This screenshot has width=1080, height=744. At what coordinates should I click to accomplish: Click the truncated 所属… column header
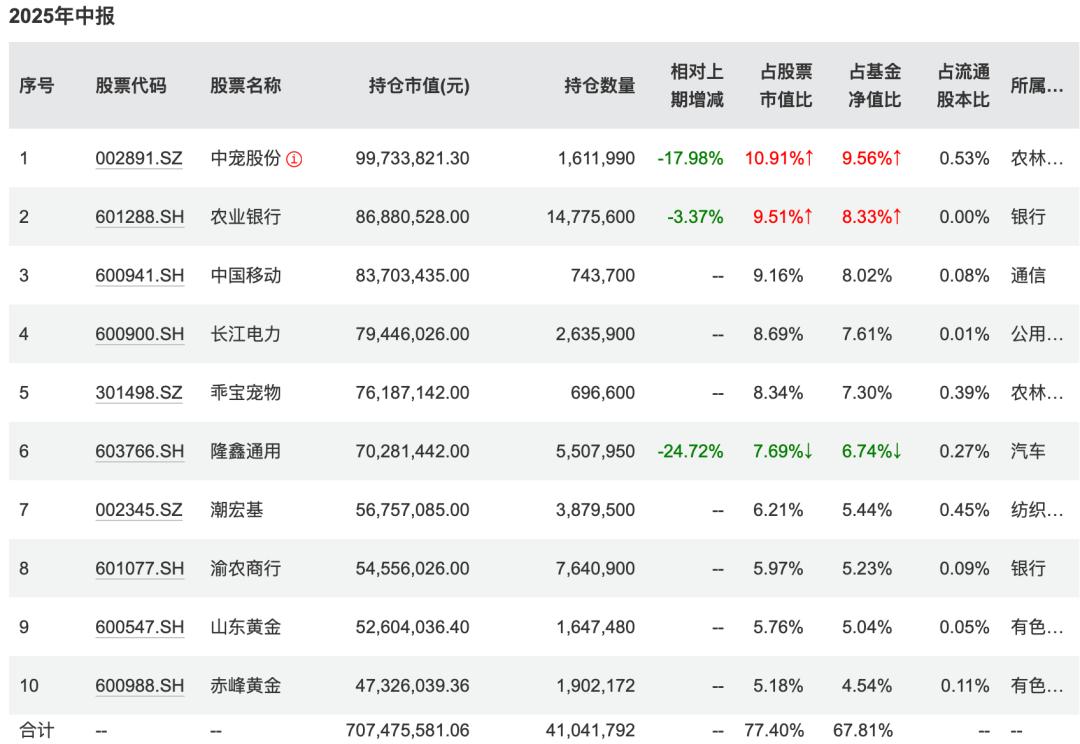coord(1037,85)
